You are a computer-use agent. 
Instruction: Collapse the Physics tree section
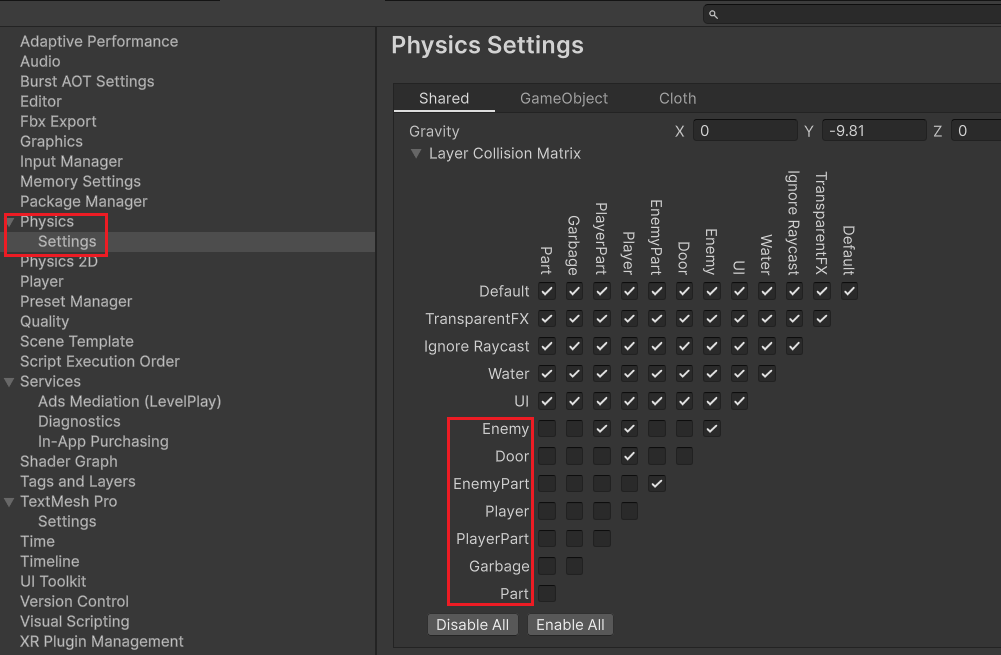tap(10, 222)
